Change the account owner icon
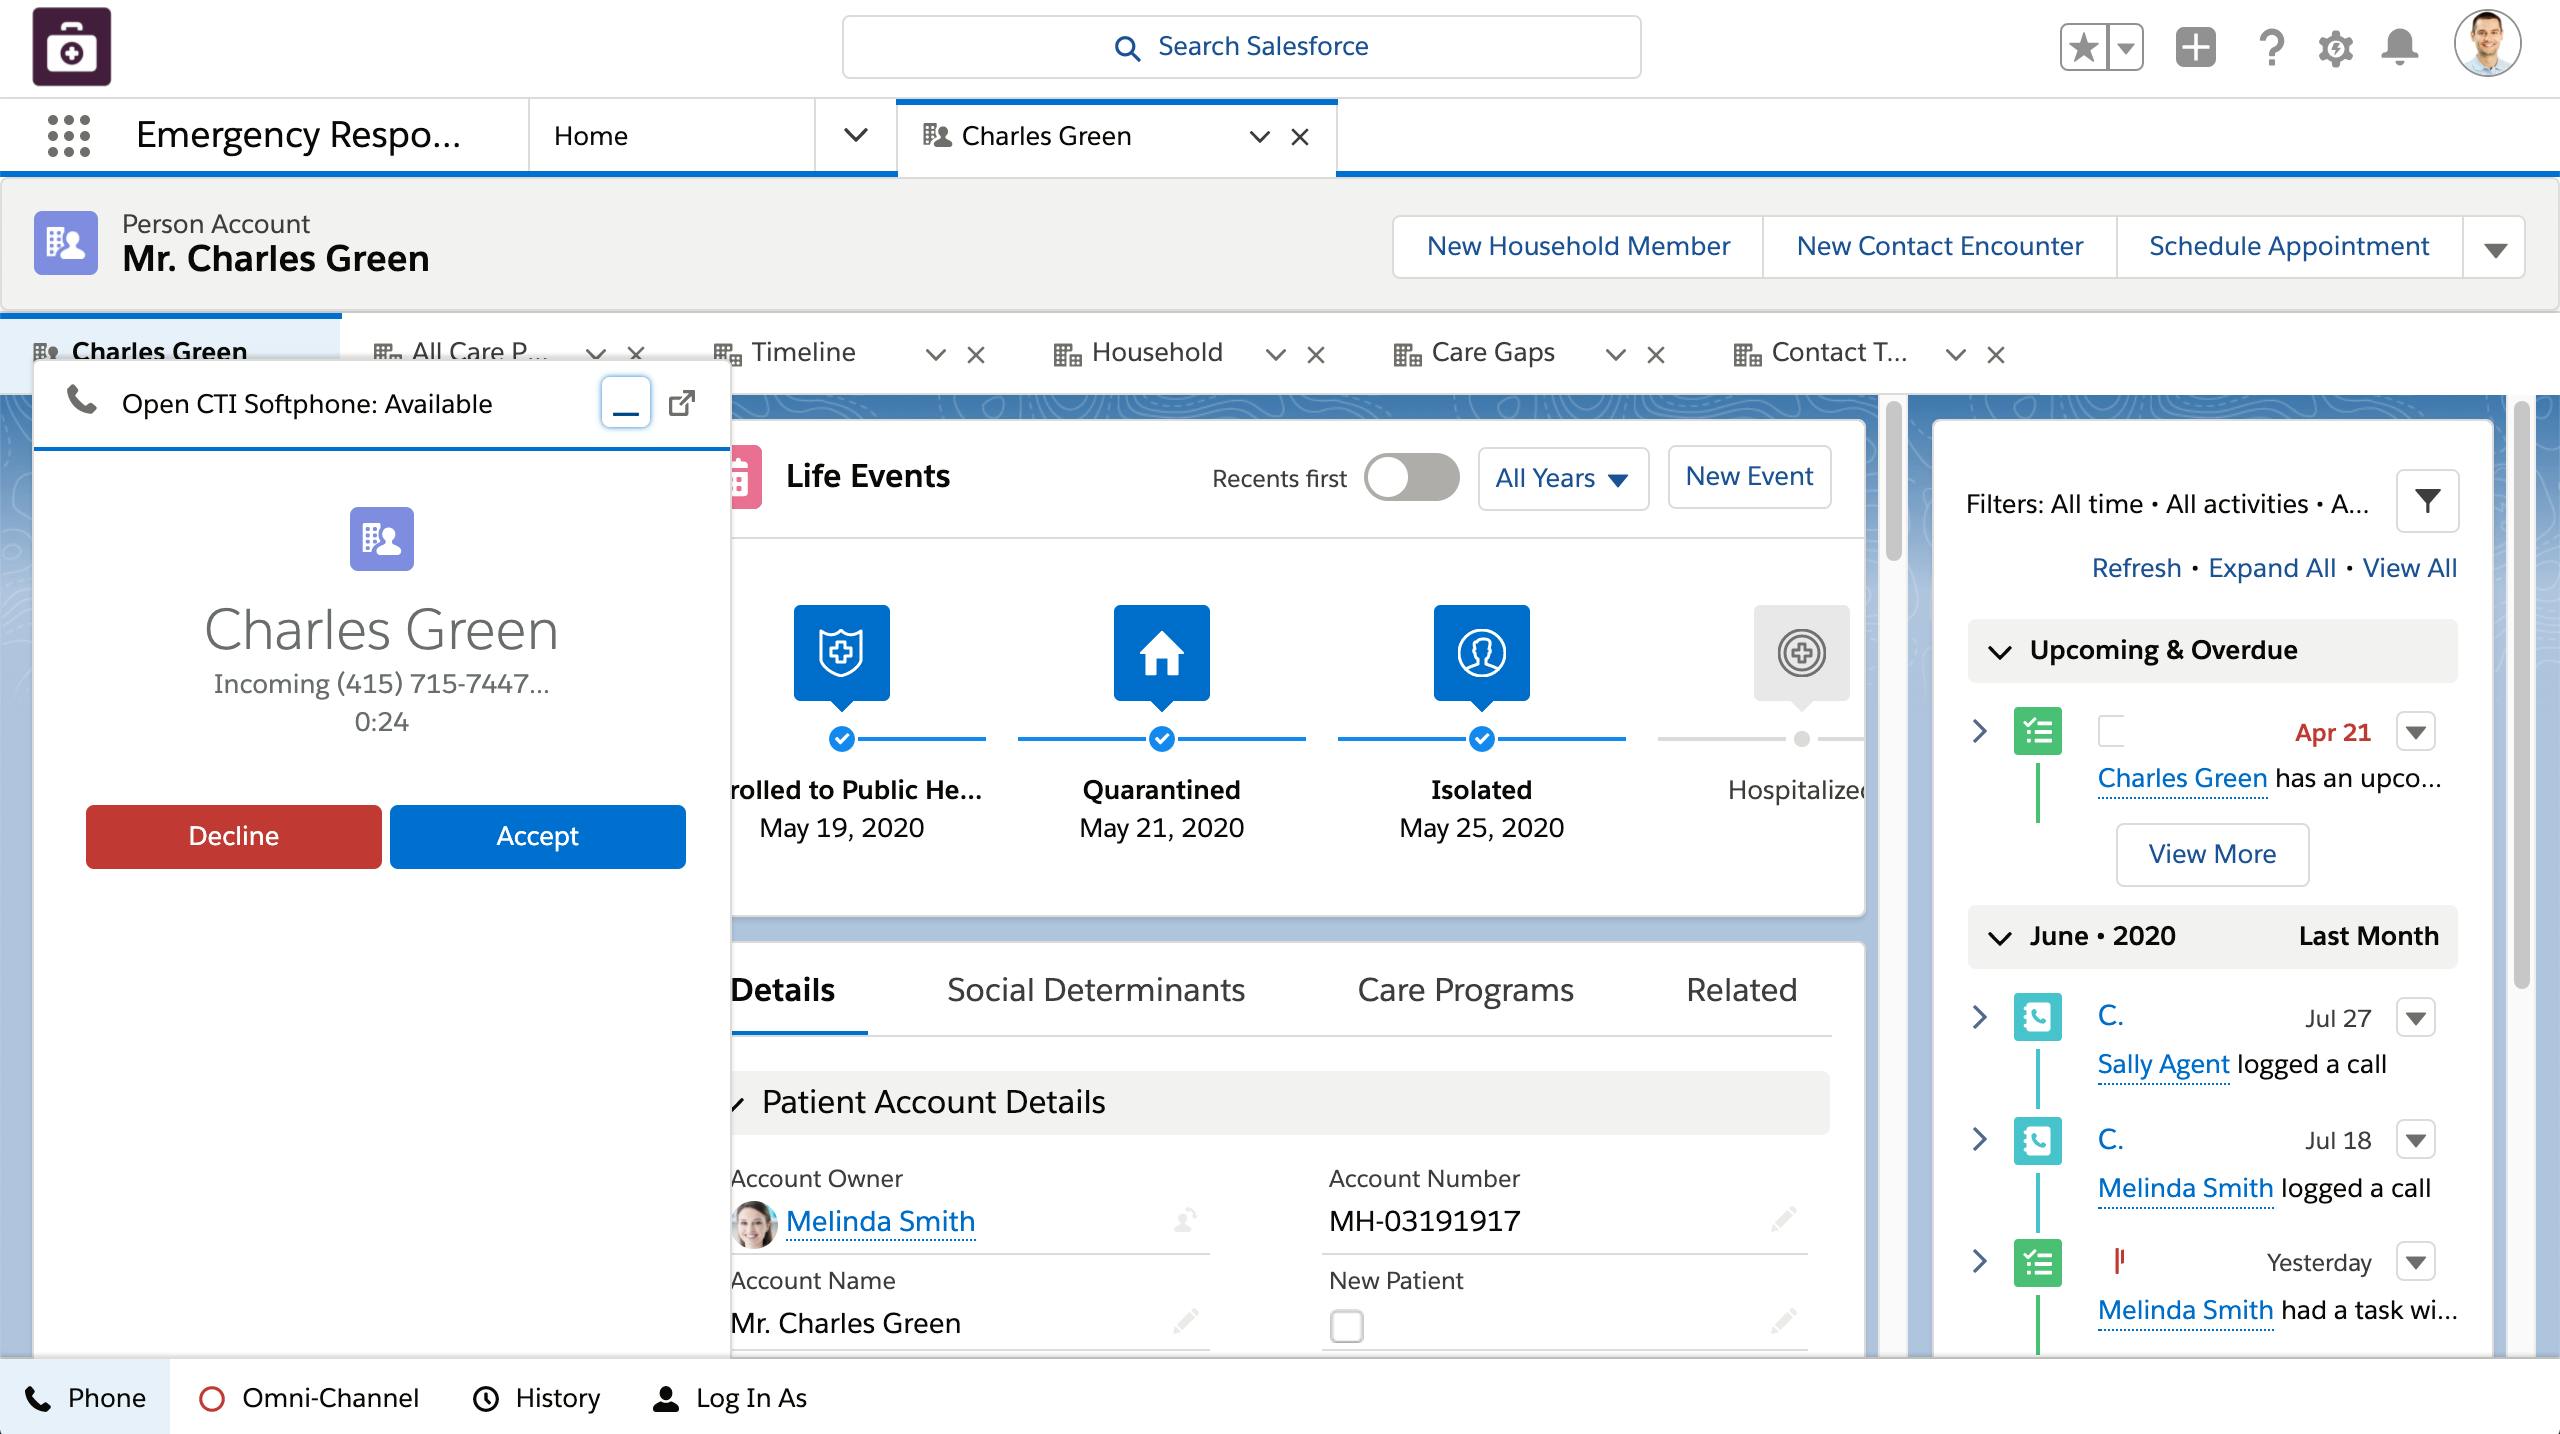Viewport: 2560px width, 1434px height. coord(1185,1220)
